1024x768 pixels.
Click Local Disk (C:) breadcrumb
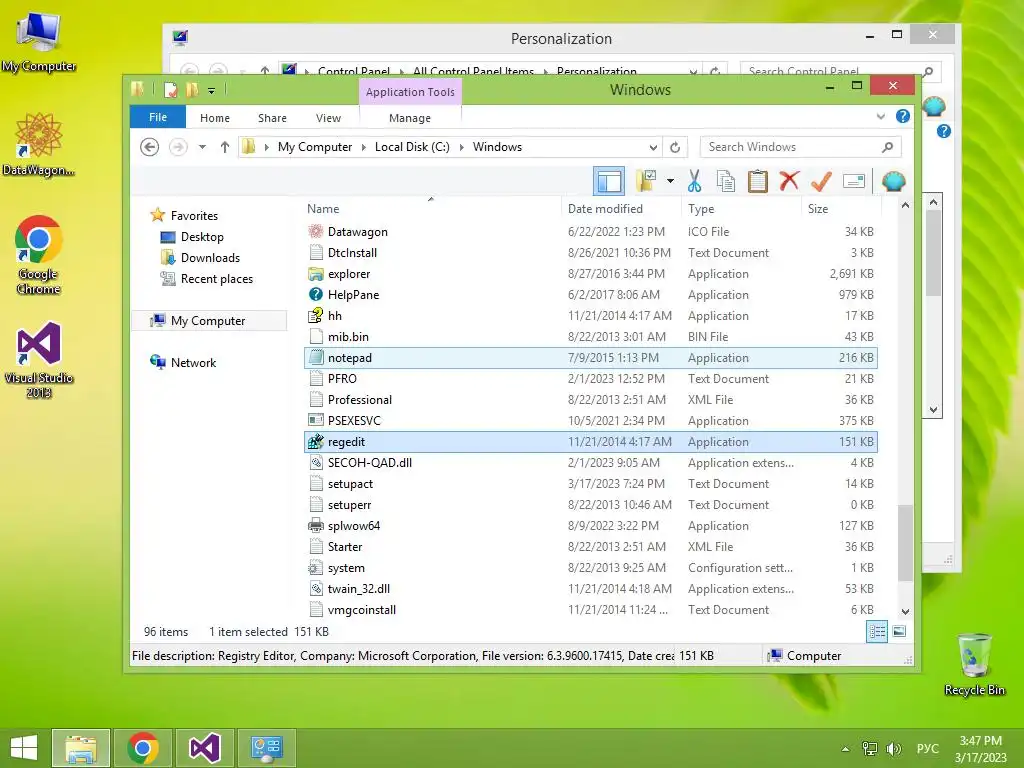tap(412, 147)
